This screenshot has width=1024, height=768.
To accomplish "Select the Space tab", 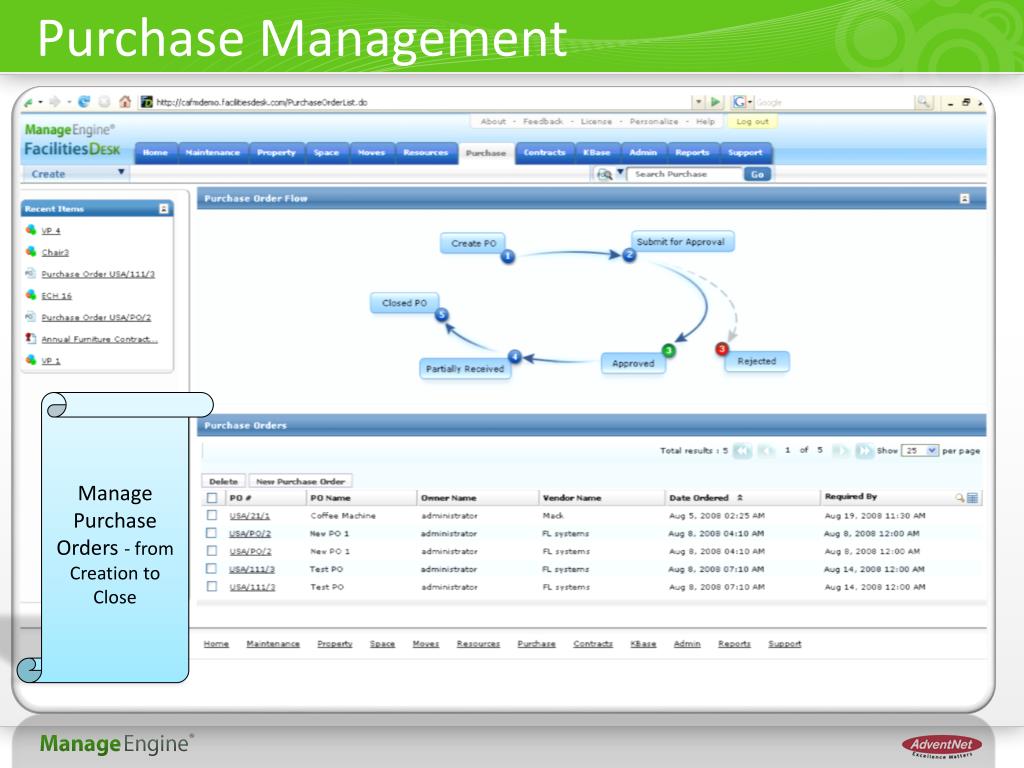I will pos(327,153).
